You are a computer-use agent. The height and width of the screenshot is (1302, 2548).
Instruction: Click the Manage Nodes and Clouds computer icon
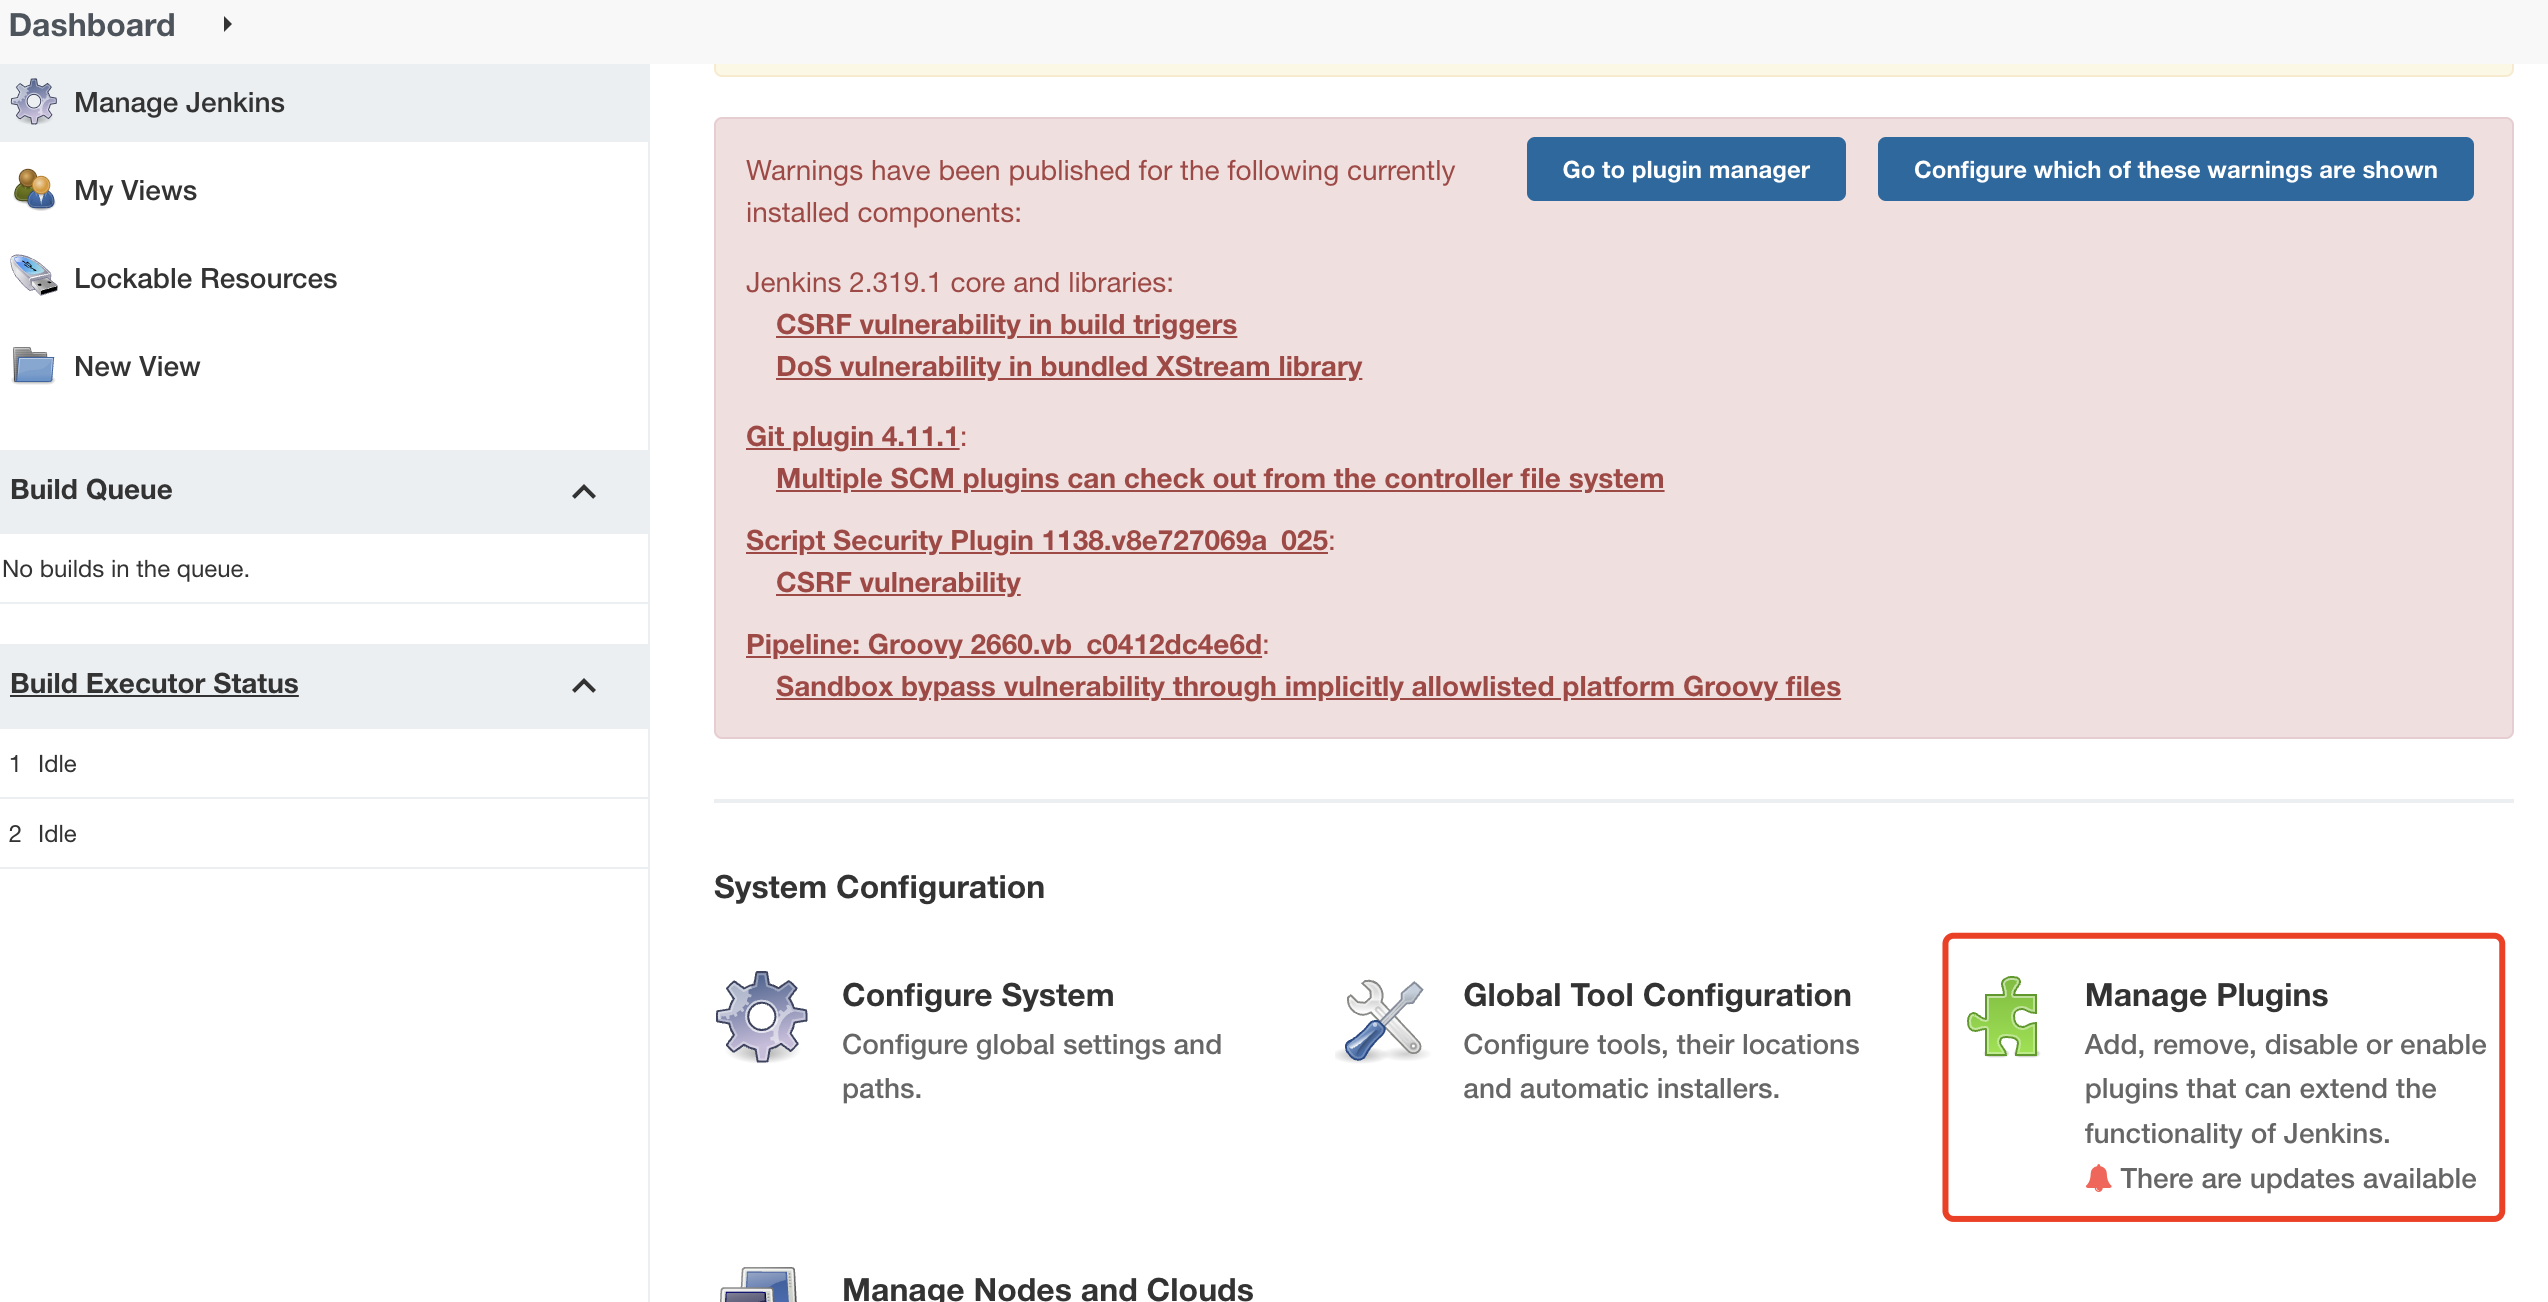click(761, 1286)
